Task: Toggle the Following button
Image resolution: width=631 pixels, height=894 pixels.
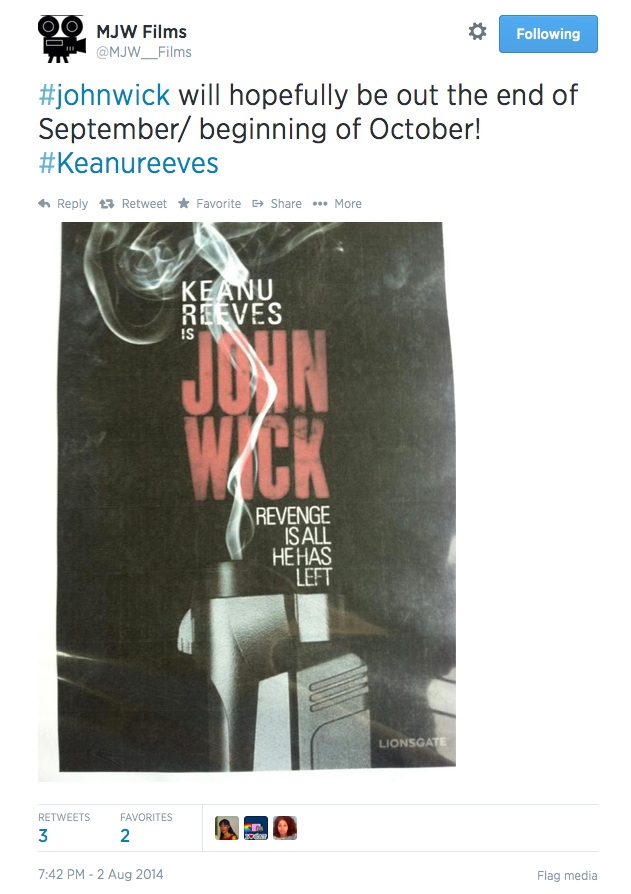Action: [x=548, y=34]
